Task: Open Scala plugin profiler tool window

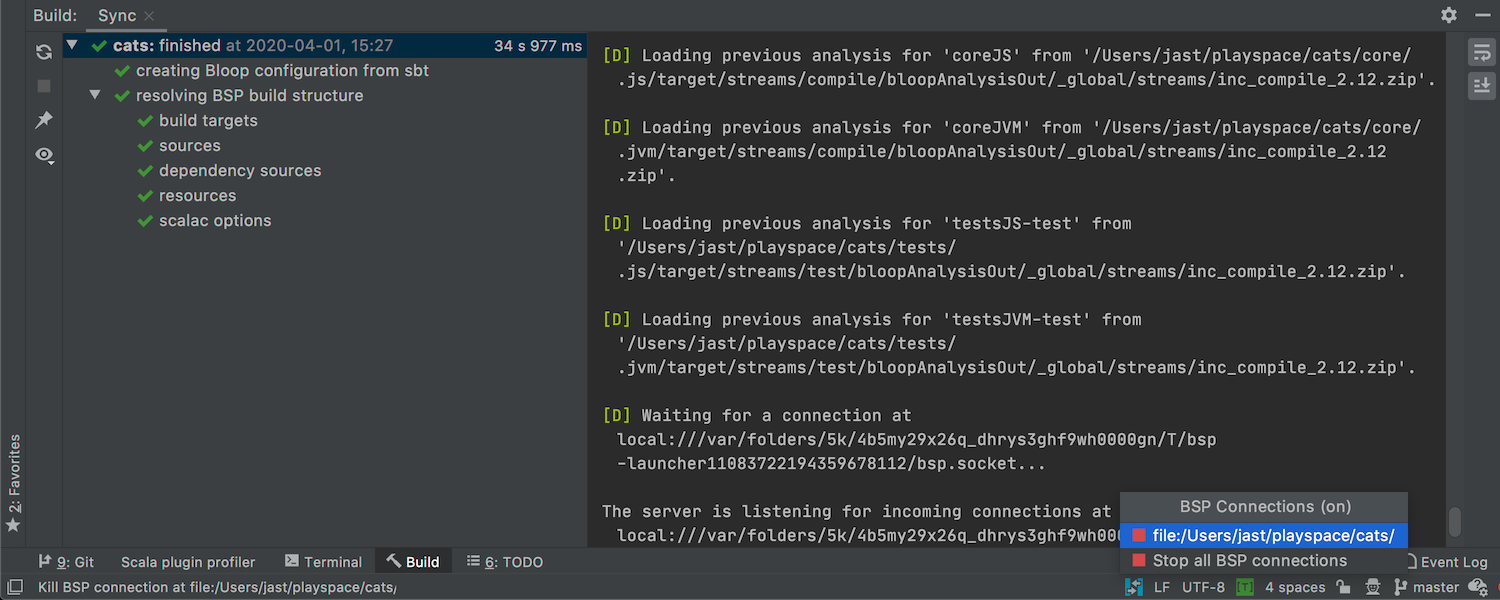Action: click(188, 562)
